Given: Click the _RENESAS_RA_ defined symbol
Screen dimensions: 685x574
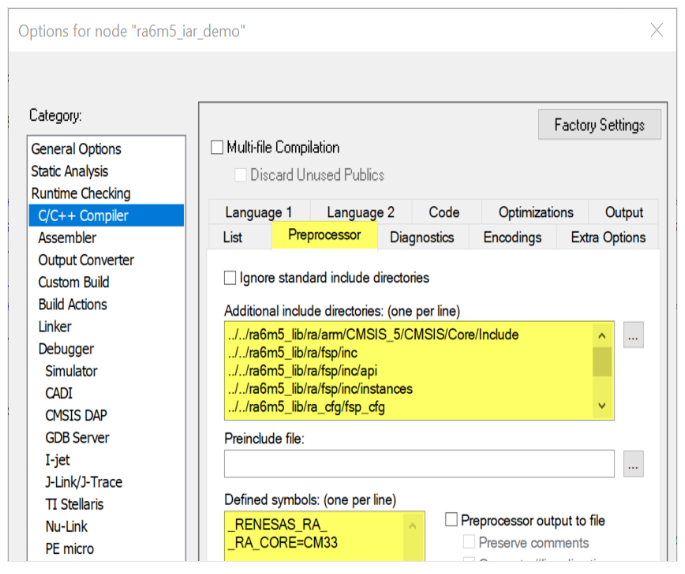Looking at the screenshot, I should [277, 525].
